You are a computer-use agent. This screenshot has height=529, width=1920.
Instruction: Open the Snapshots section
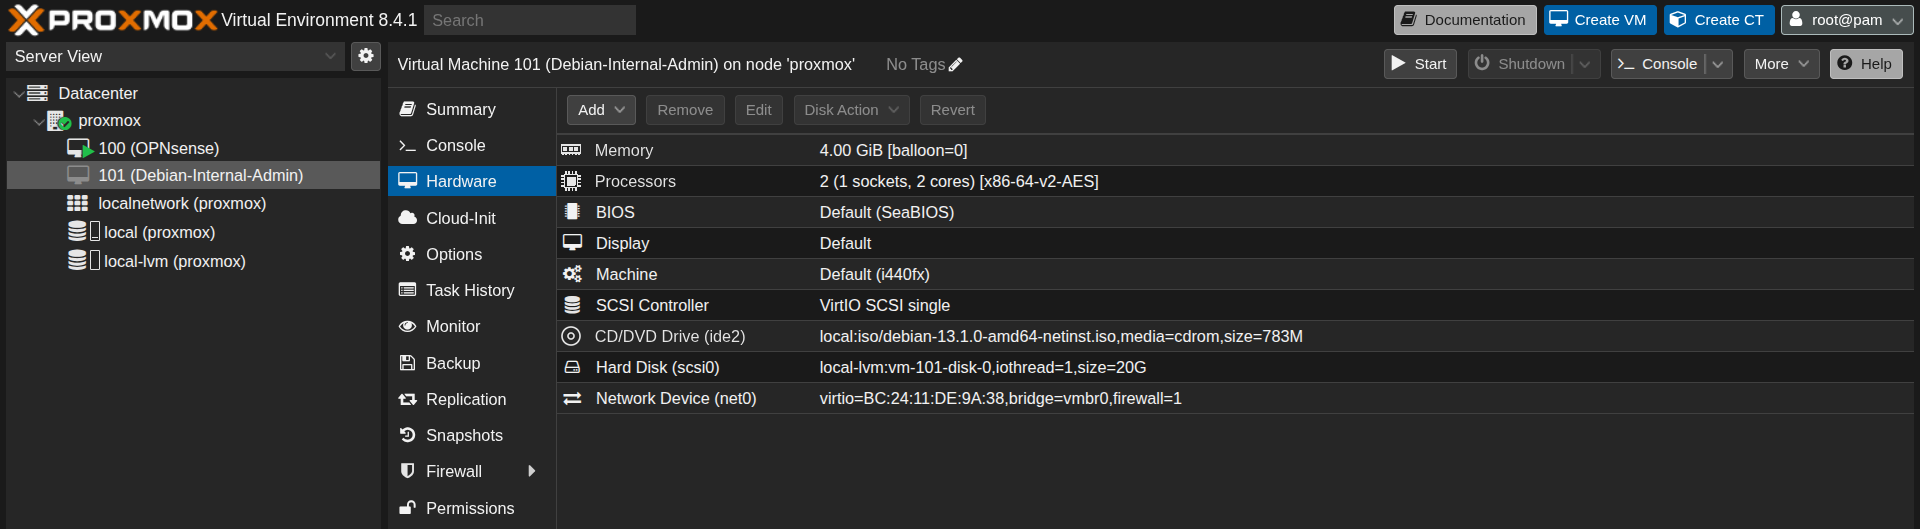pyautogui.click(x=464, y=435)
